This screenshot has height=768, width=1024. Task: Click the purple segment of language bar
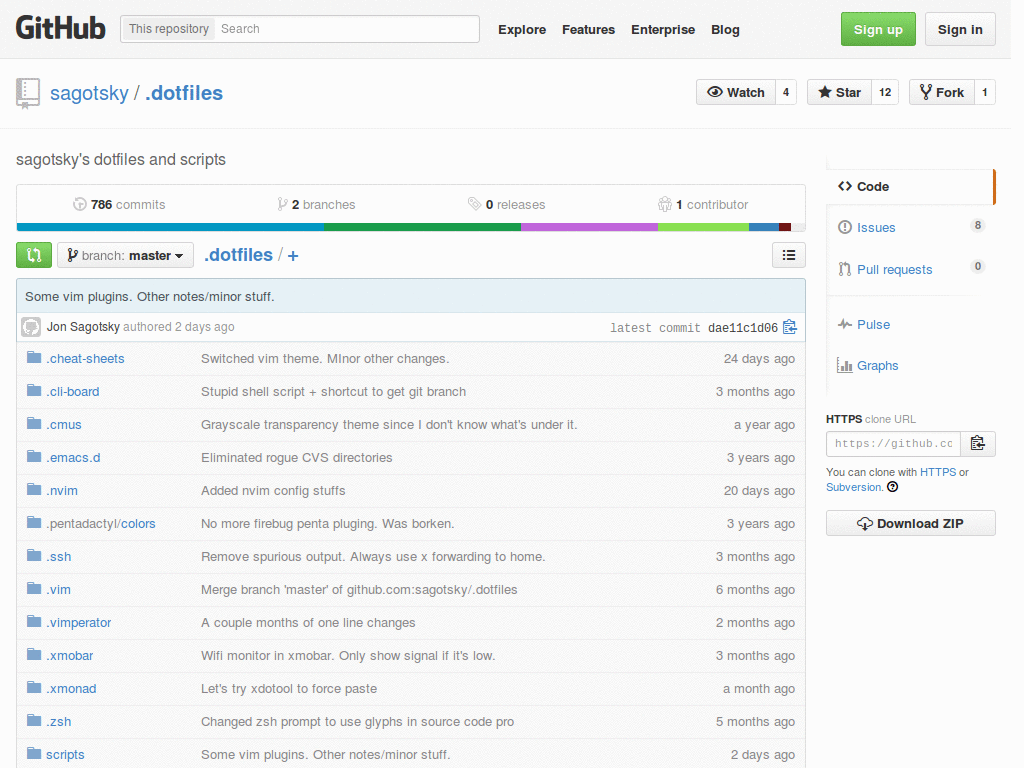pyautogui.click(x=589, y=227)
